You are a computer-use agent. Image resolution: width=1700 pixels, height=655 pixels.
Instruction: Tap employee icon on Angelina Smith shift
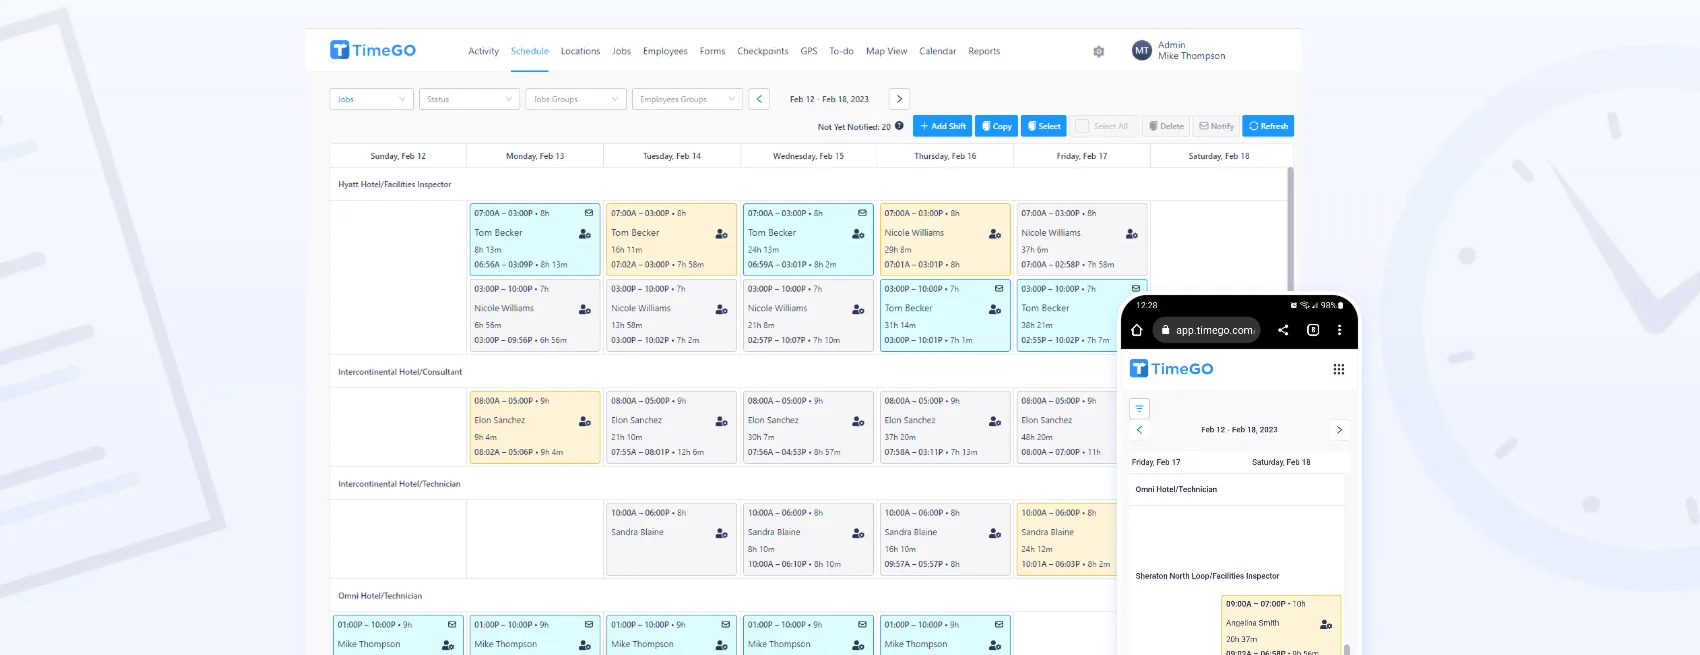1326,624
